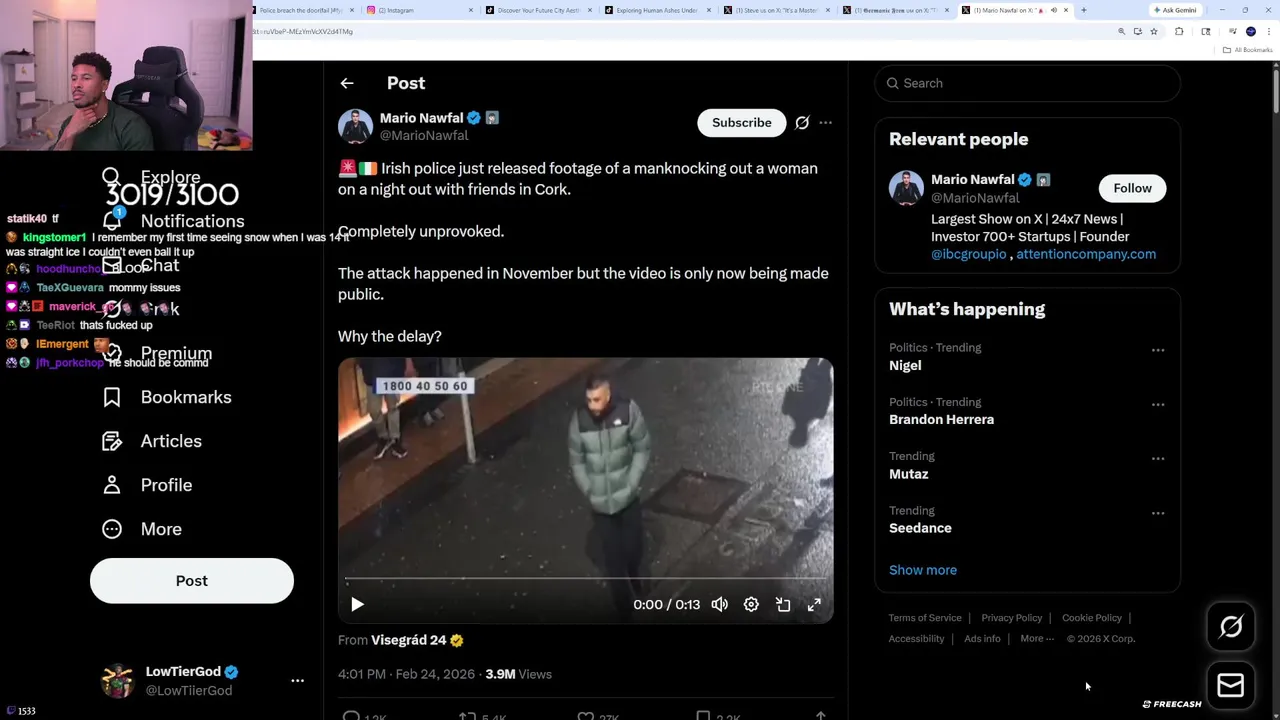
Task: Click Ask Gemini in browser
Action: pyautogui.click(x=1175, y=10)
